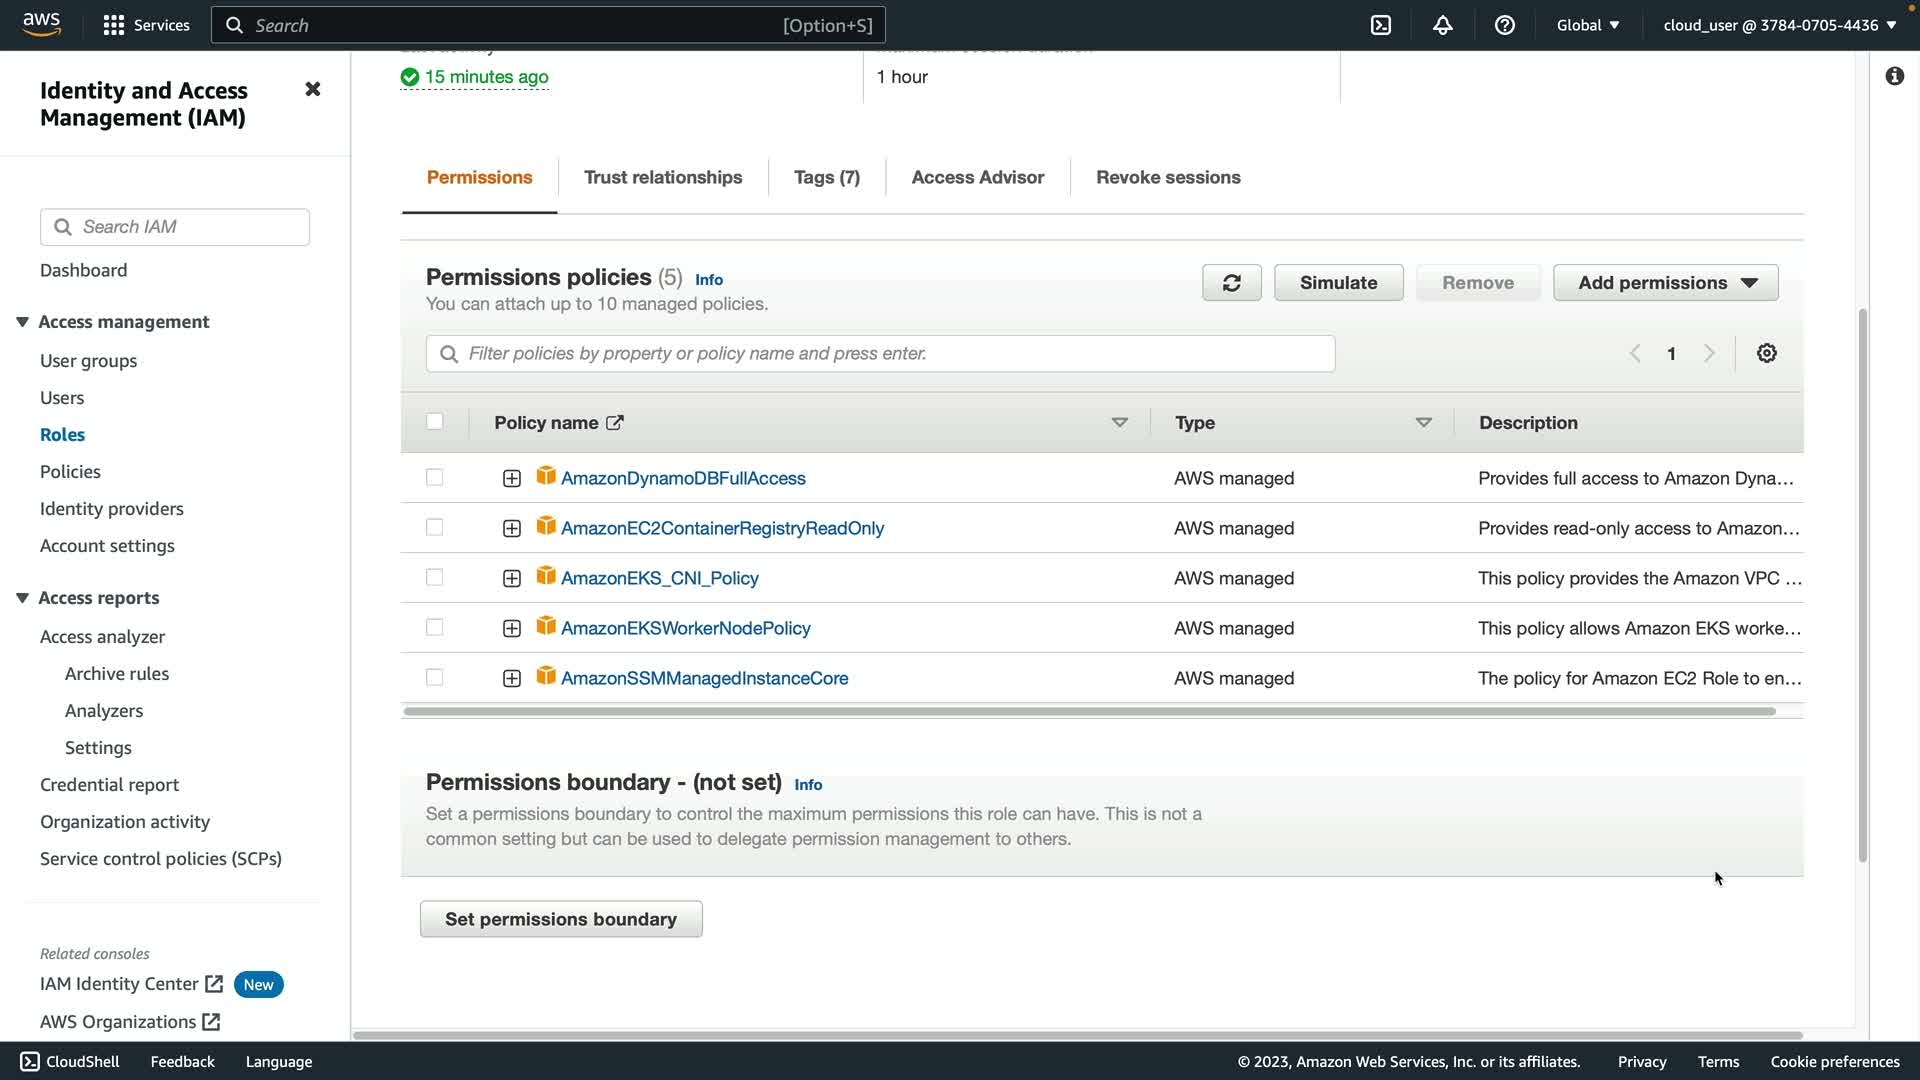Open the Services grid menu
The height and width of the screenshot is (1080, 1920).
[x=146, y=25]
